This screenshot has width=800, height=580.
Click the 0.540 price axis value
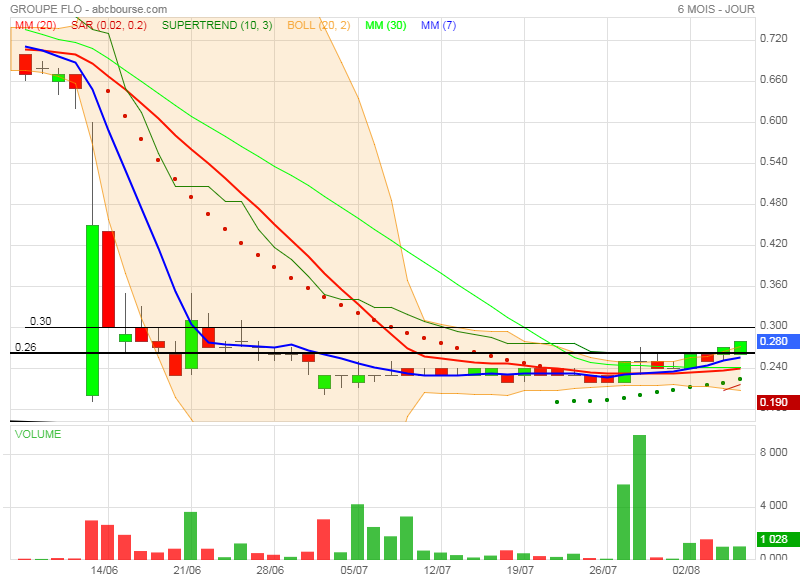(773, 162)
